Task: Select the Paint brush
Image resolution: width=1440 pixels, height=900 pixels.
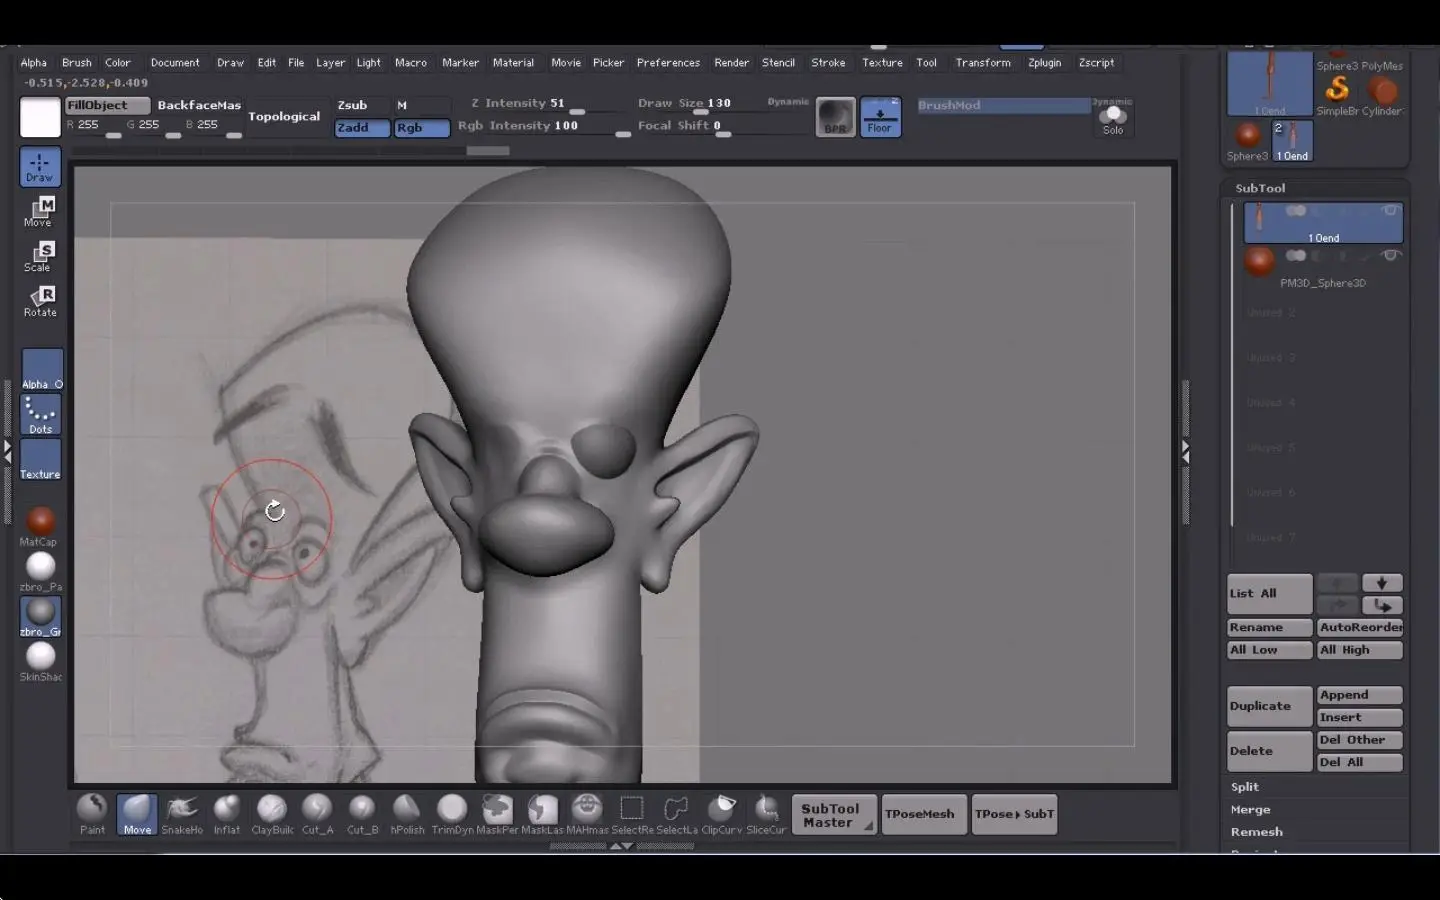Action: (92, 814)
